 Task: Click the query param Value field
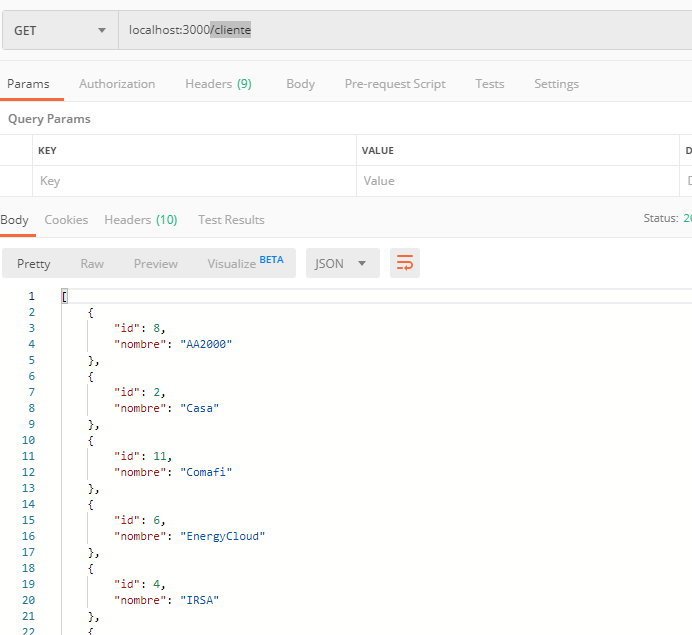(516, 181)
